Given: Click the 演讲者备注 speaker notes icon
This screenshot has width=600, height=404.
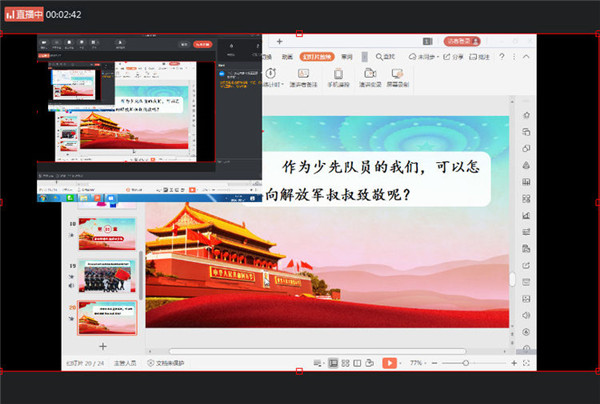Looking at the screenshot, I should point(303,73).
